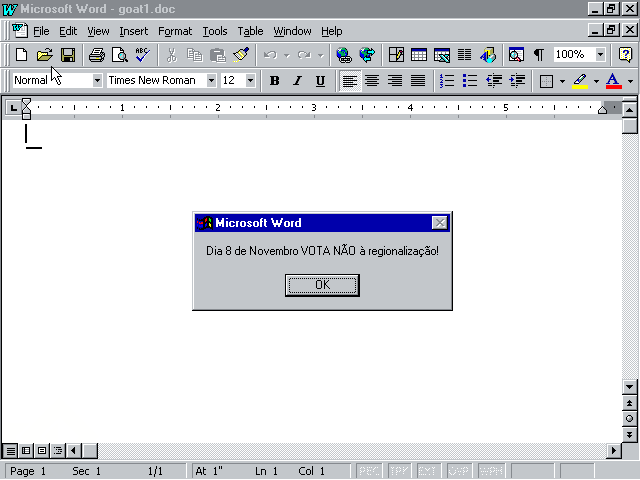Screen dimensions: 640x480
Task: Copy selection with the Copy icon
Action: click(x=195, y=55)
